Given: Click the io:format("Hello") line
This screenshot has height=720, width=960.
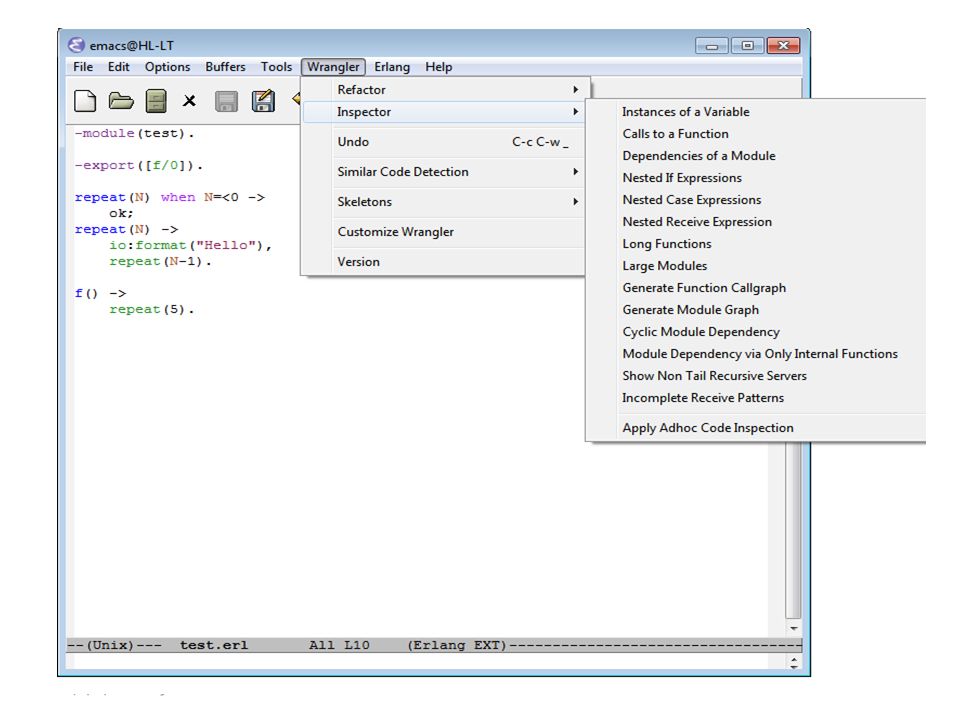Looking at the screenshot, I should click(190, 245).
